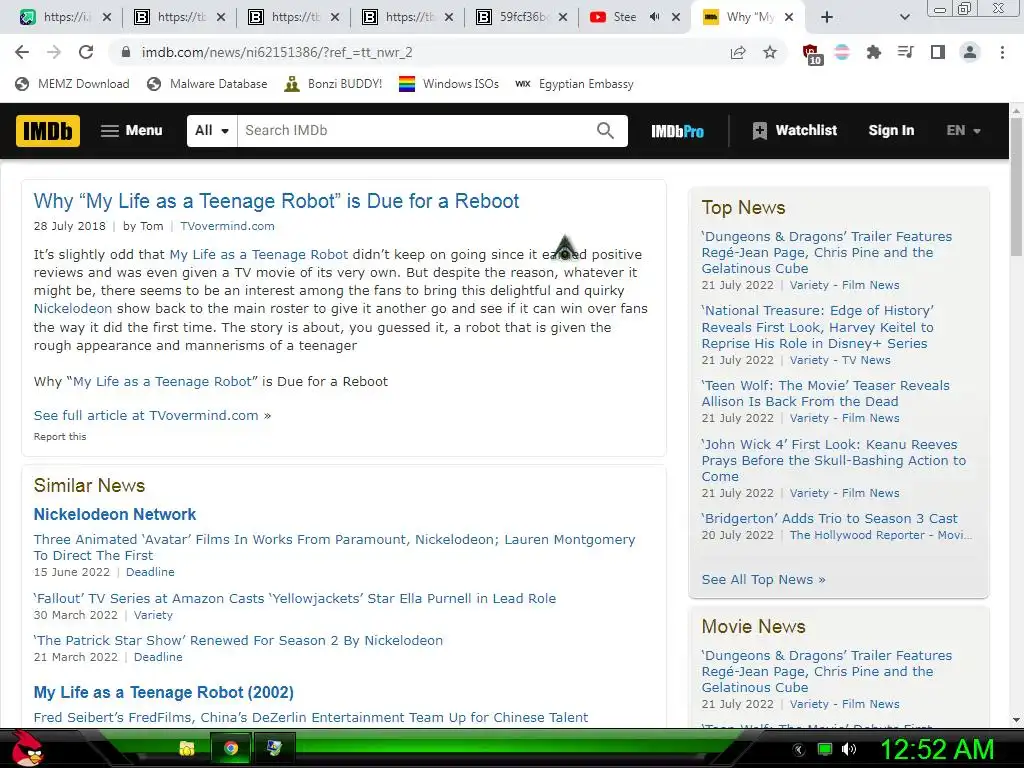
Task: Open See full article at TVovermind.com
Action: 152,415
